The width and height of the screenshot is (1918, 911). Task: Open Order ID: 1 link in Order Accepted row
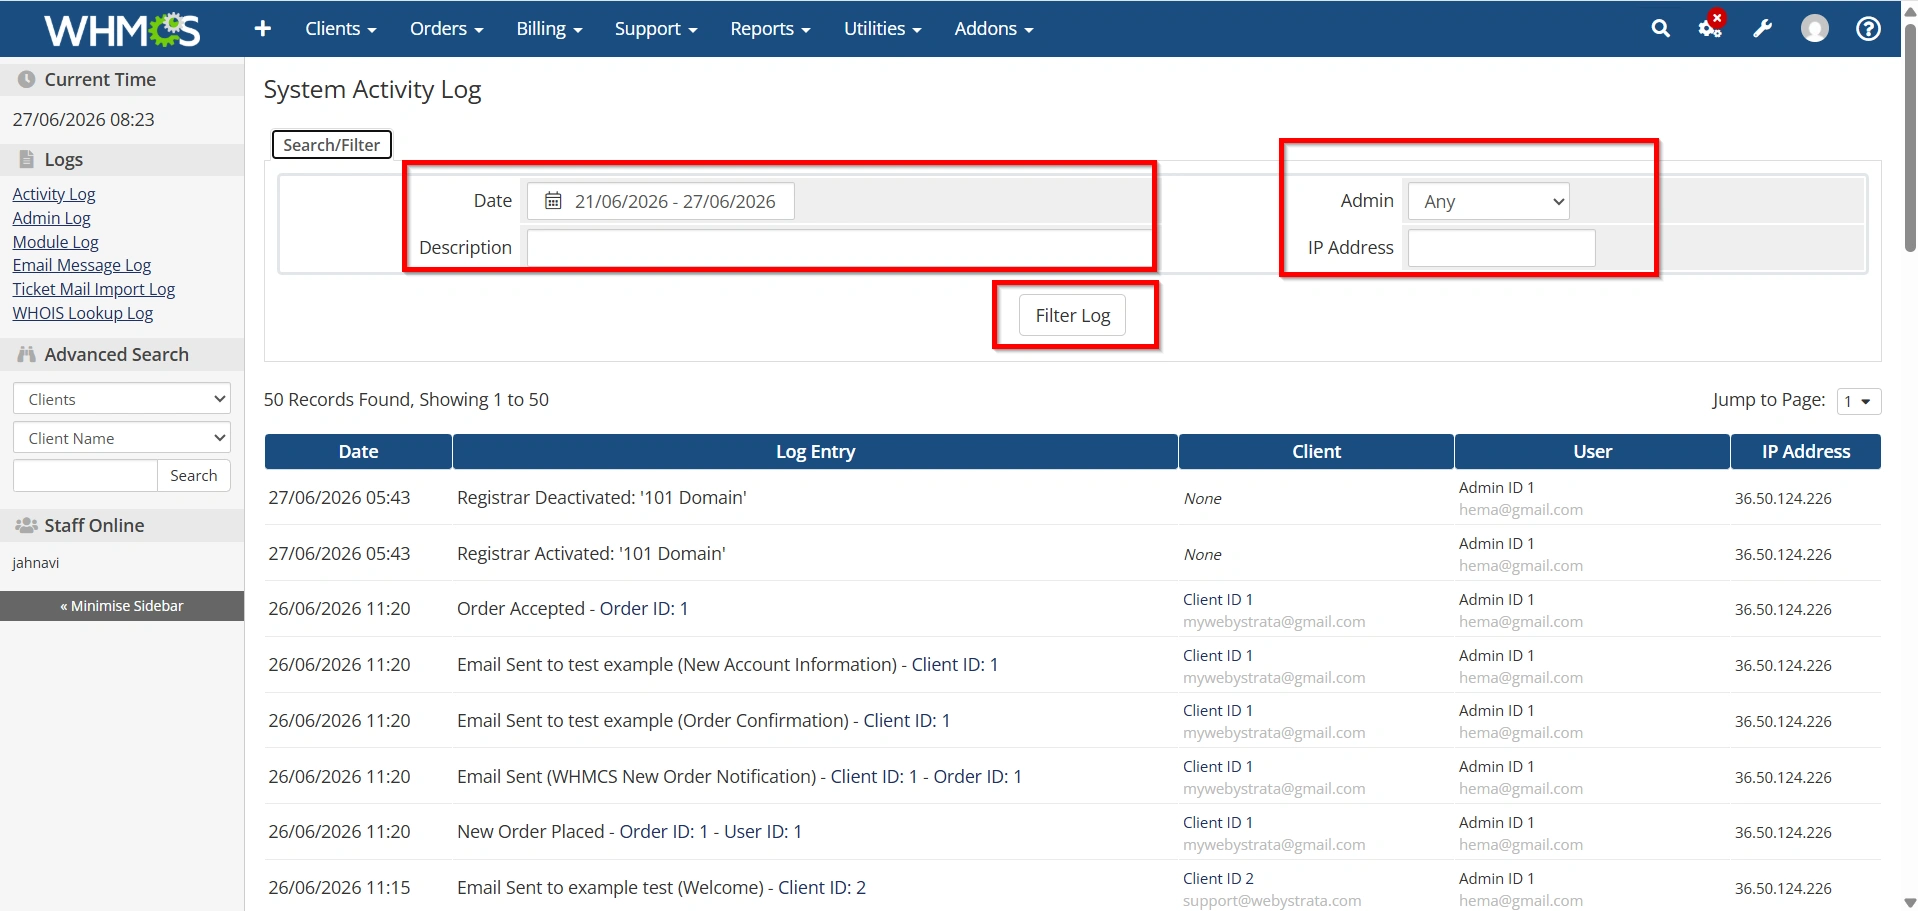pyautogui.click(x=644, y=608)
